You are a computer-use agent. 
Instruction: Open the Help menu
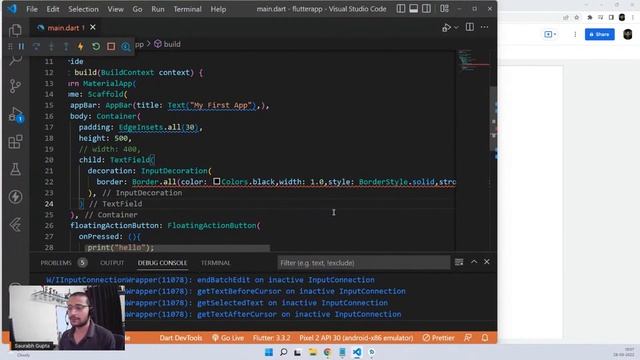[x=218, y=9]
